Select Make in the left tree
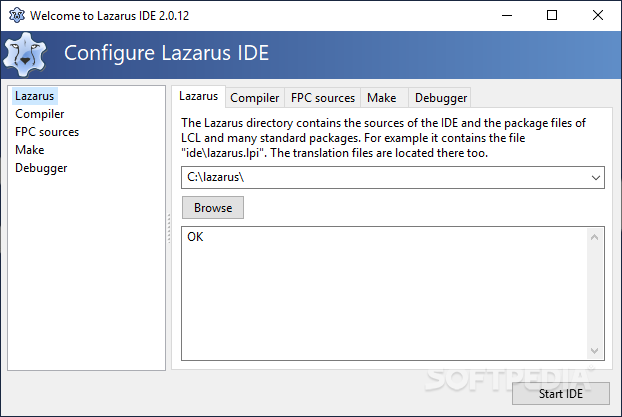Screen dimensions: 622x417 point(30,150)
